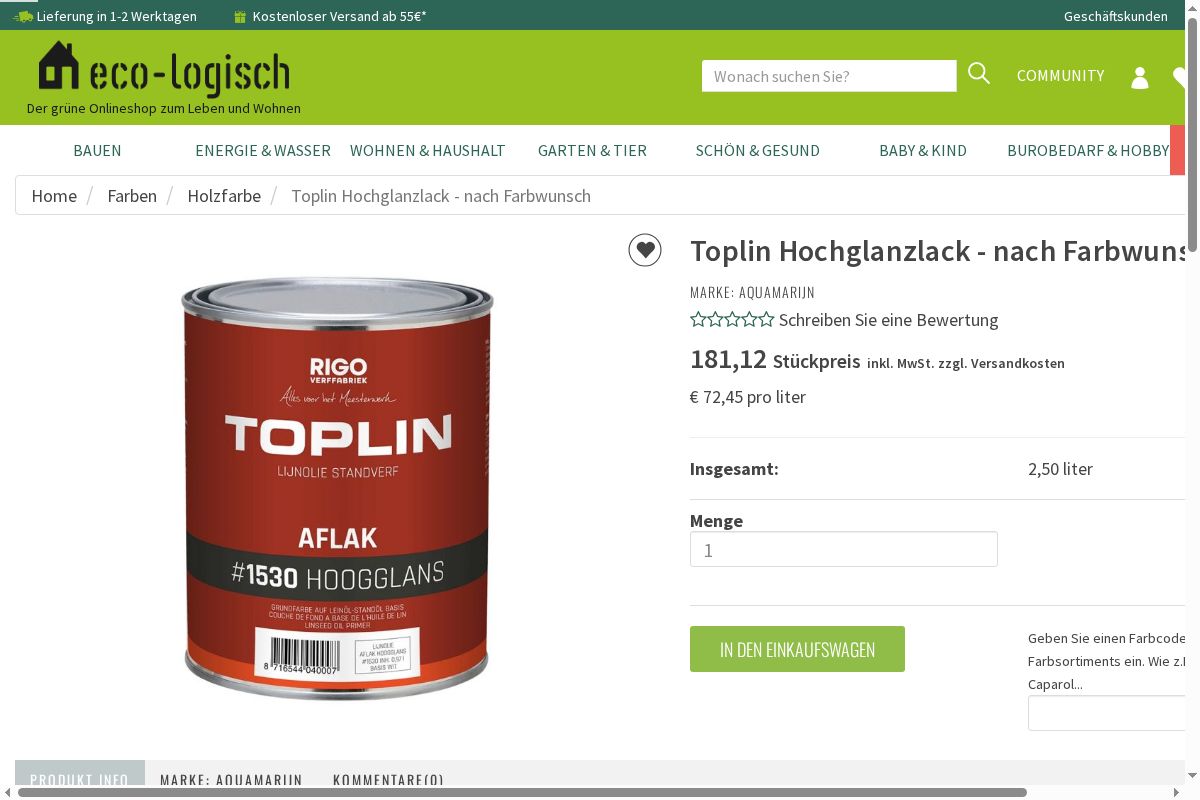Add item via In den Einkaufswagen button
Image resolution: width=1200 pixels, height=800 pixels.
point(797,649)
